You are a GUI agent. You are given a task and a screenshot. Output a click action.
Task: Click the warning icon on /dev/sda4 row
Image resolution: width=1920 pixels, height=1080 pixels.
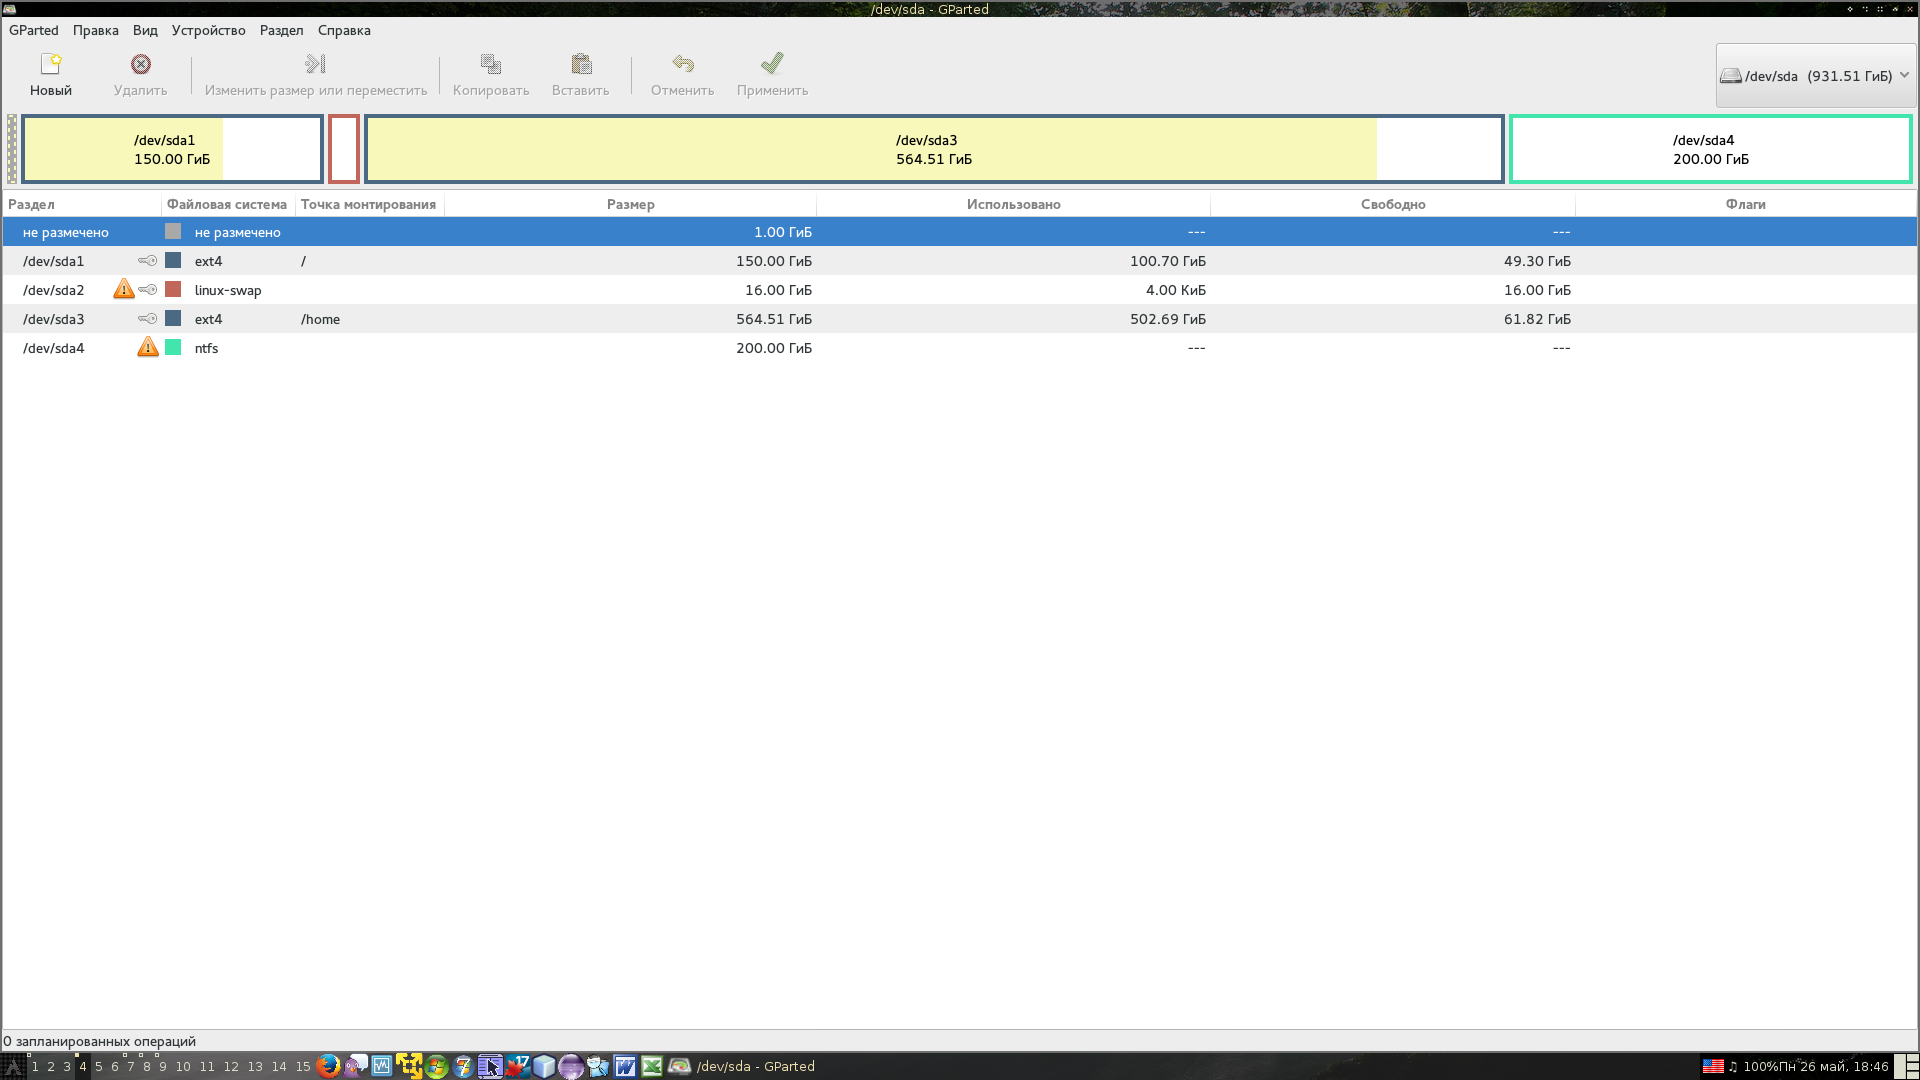[148, 347]
